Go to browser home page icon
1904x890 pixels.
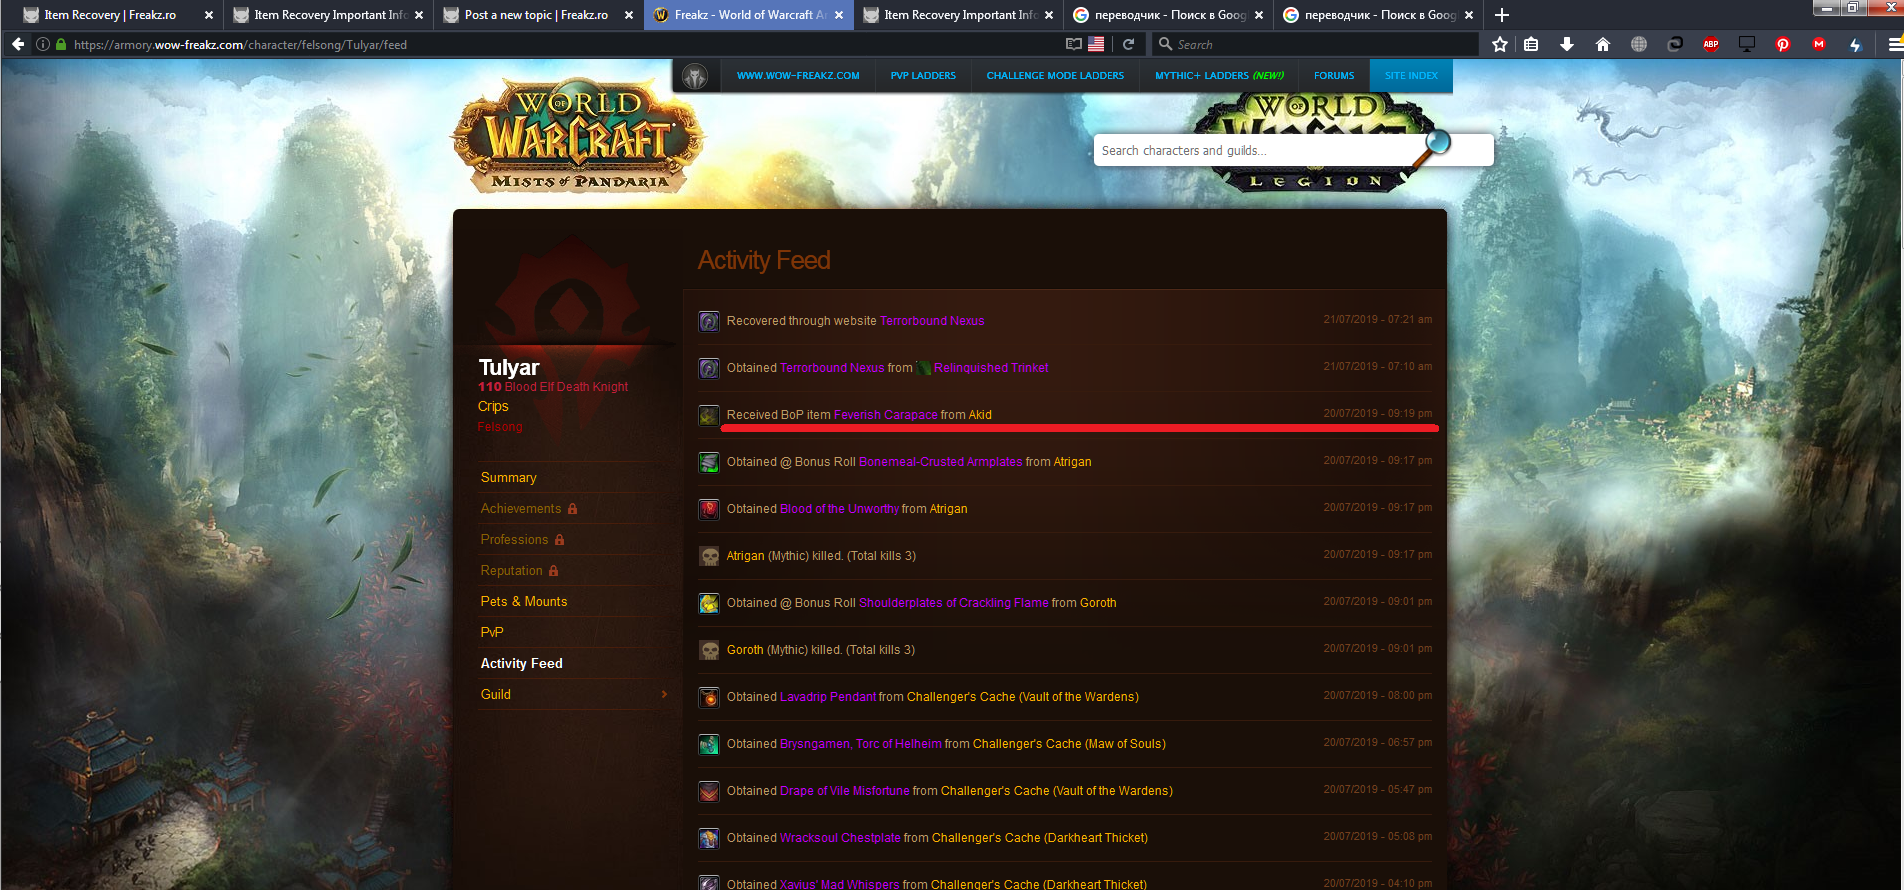click(1603, 44)
